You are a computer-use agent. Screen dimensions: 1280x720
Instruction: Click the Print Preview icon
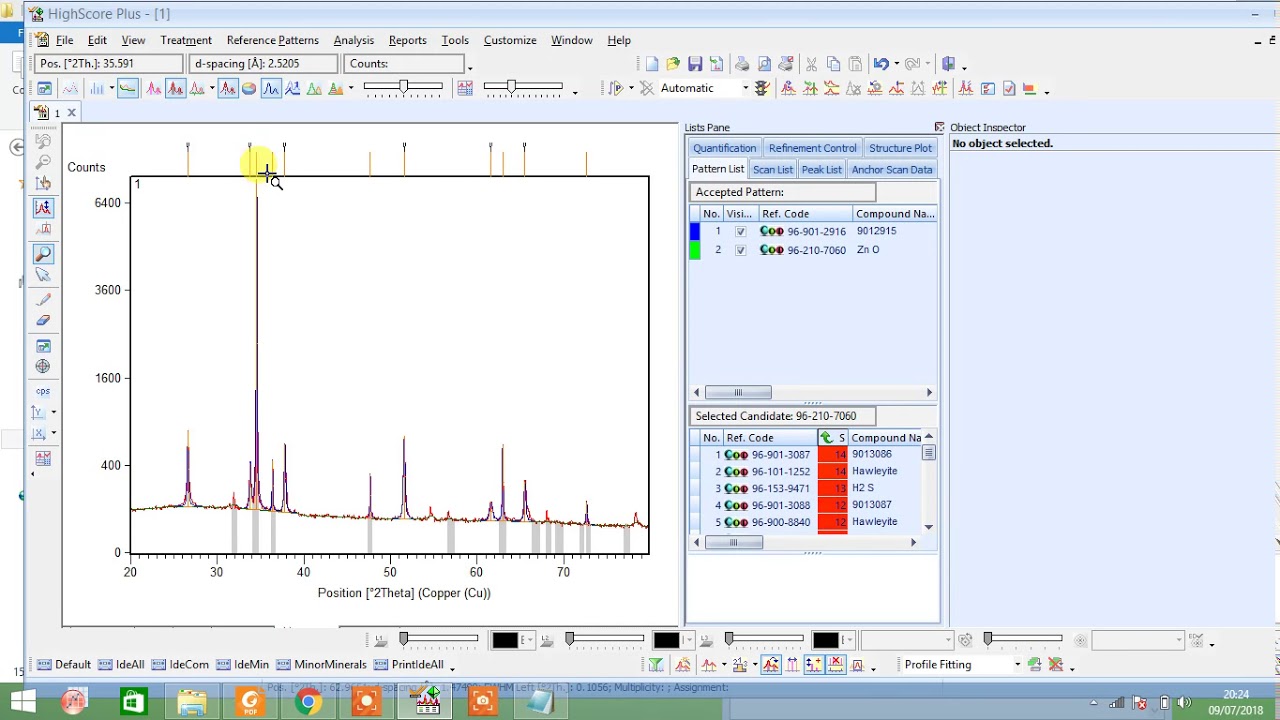[x=764, y=64]
